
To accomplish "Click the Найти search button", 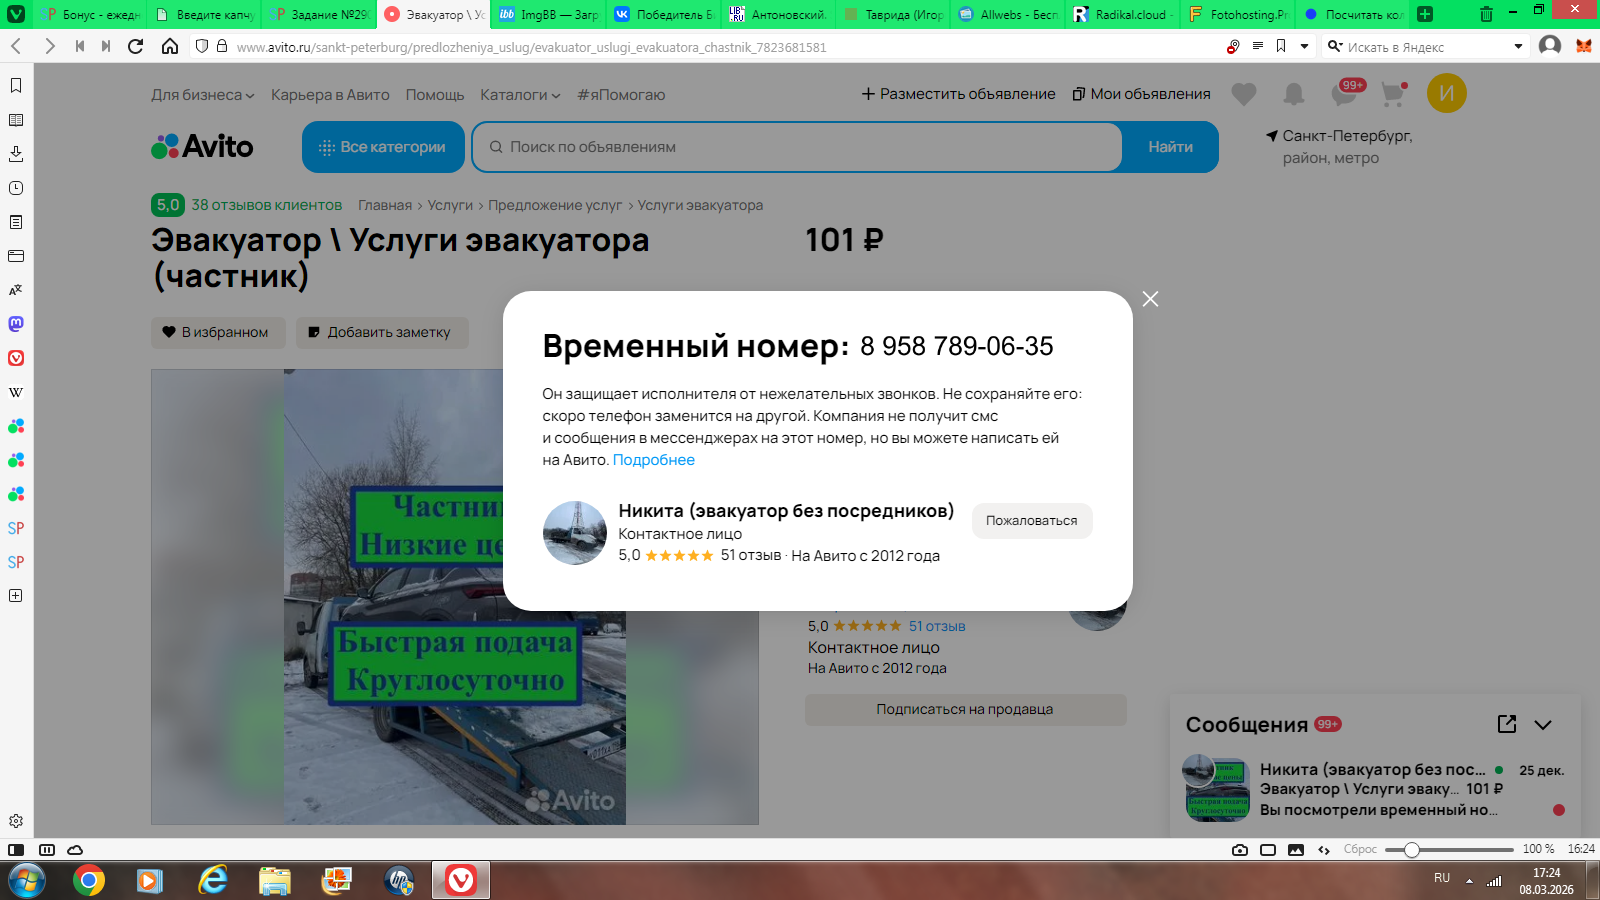I will tap(1170, 147).
